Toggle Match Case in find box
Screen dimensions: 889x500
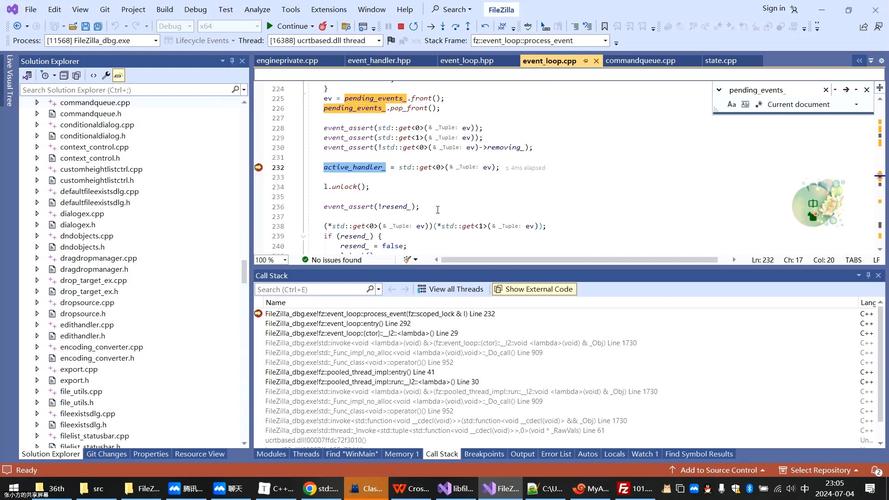(731, 104)
